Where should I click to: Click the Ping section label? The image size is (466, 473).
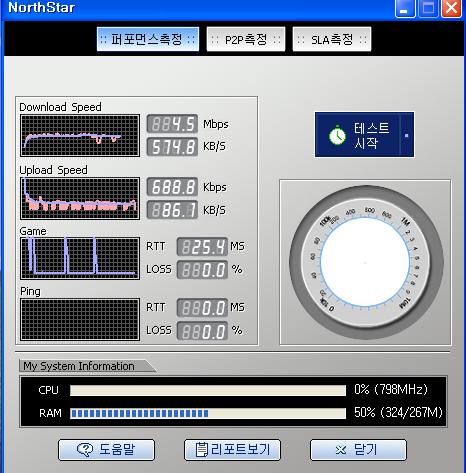tap(30, 291)
